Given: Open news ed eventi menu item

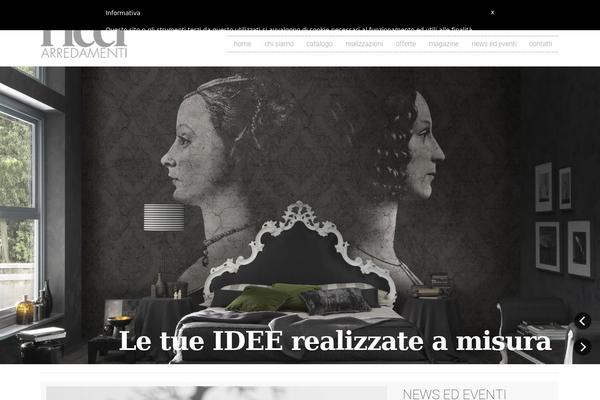Looking at the screenshot, I should click(x=494, y=44).
